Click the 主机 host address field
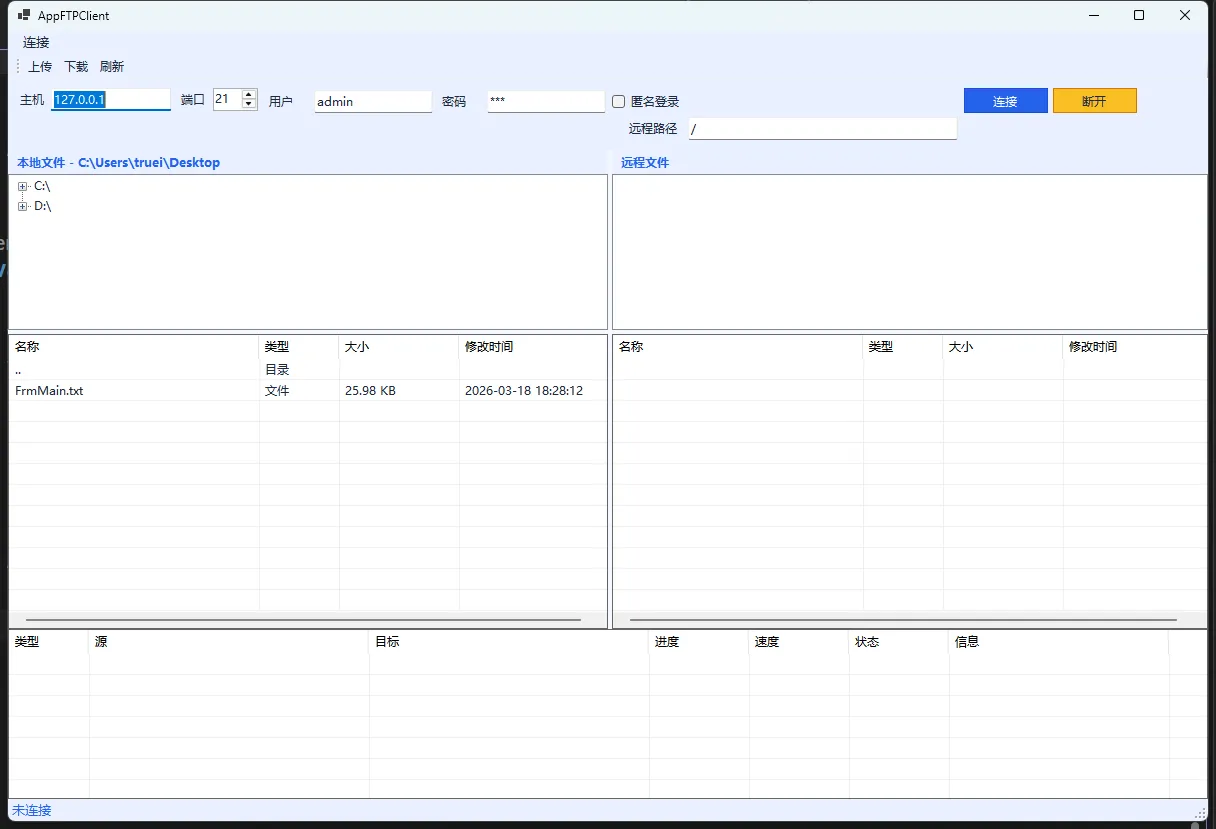The image size is (1216, 829). pos(111,100)
